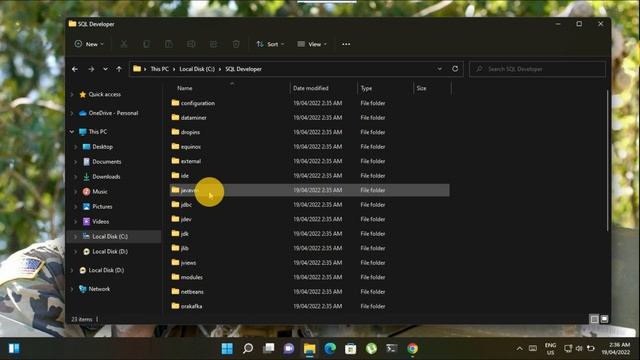The width and height of the screenshot is (640, 360).
Task: Open Task View on the taskbar
Action: tap(269, 349)
